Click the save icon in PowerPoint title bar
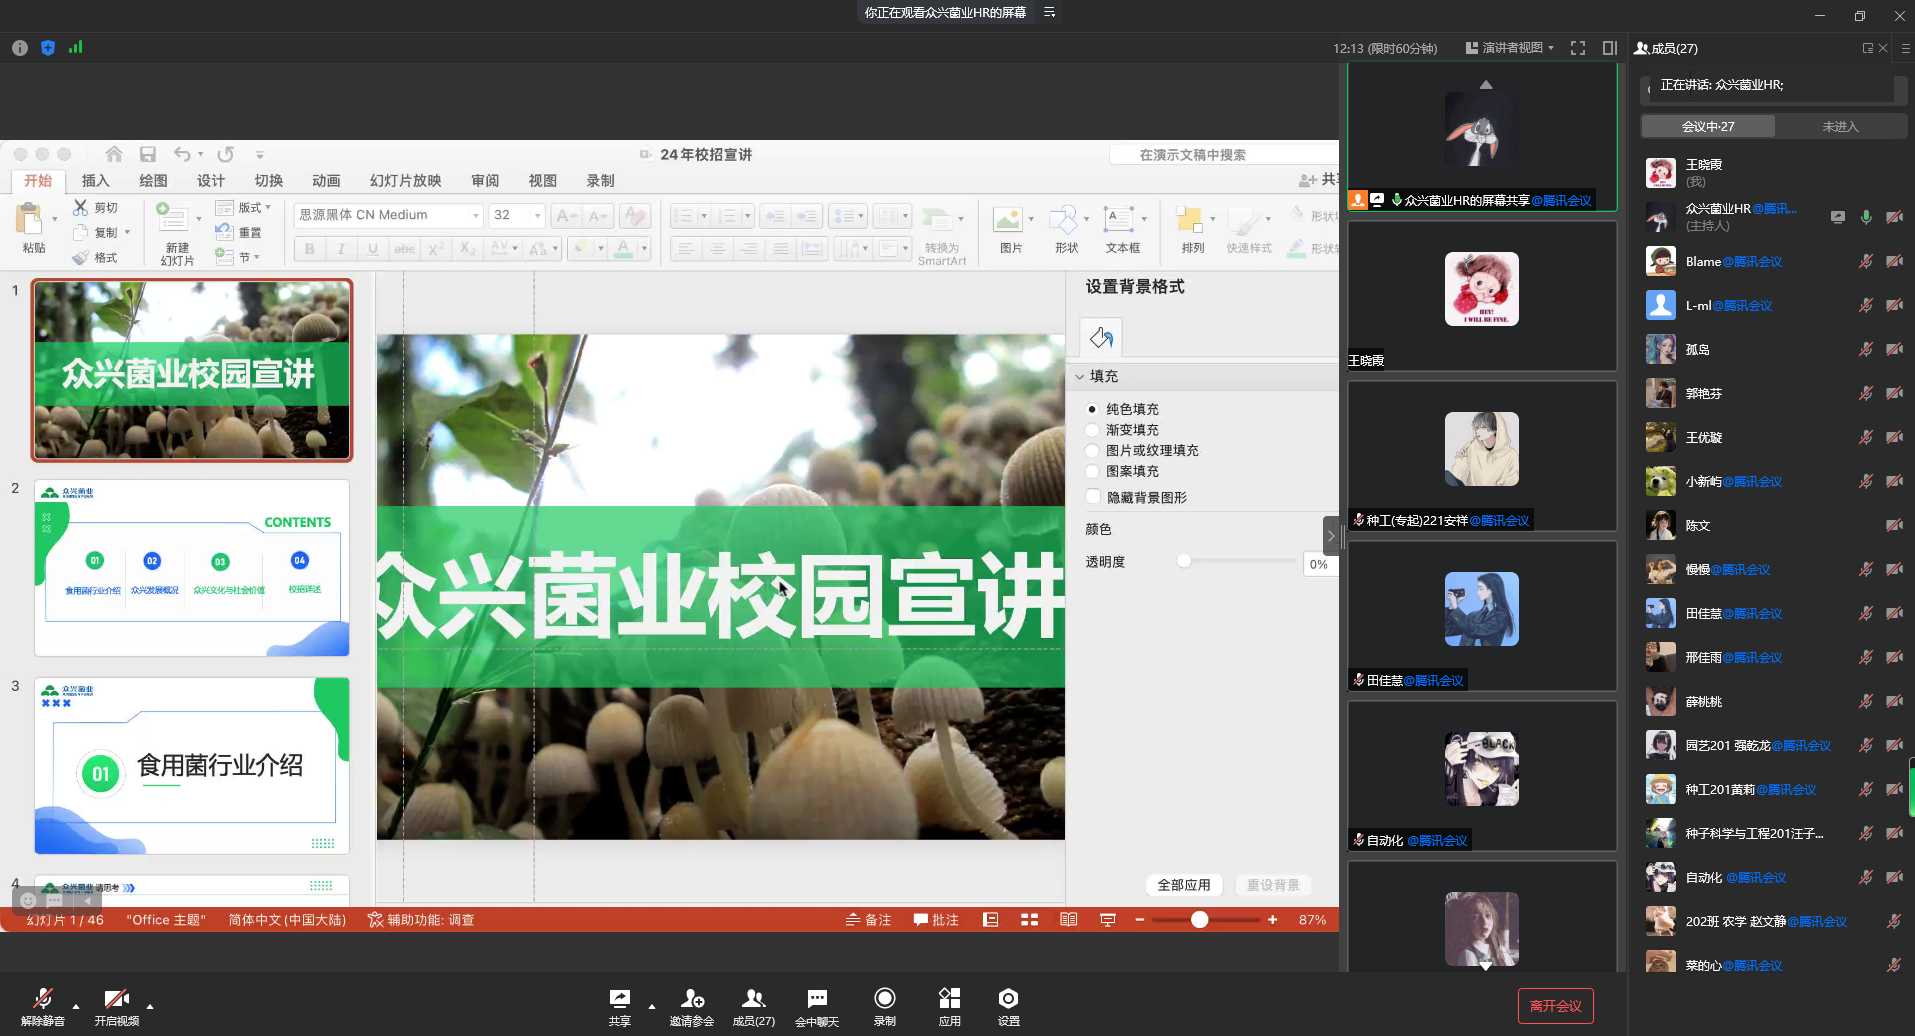The image size is (1915, 1036). pyautogui.click(x=148, y=154)
